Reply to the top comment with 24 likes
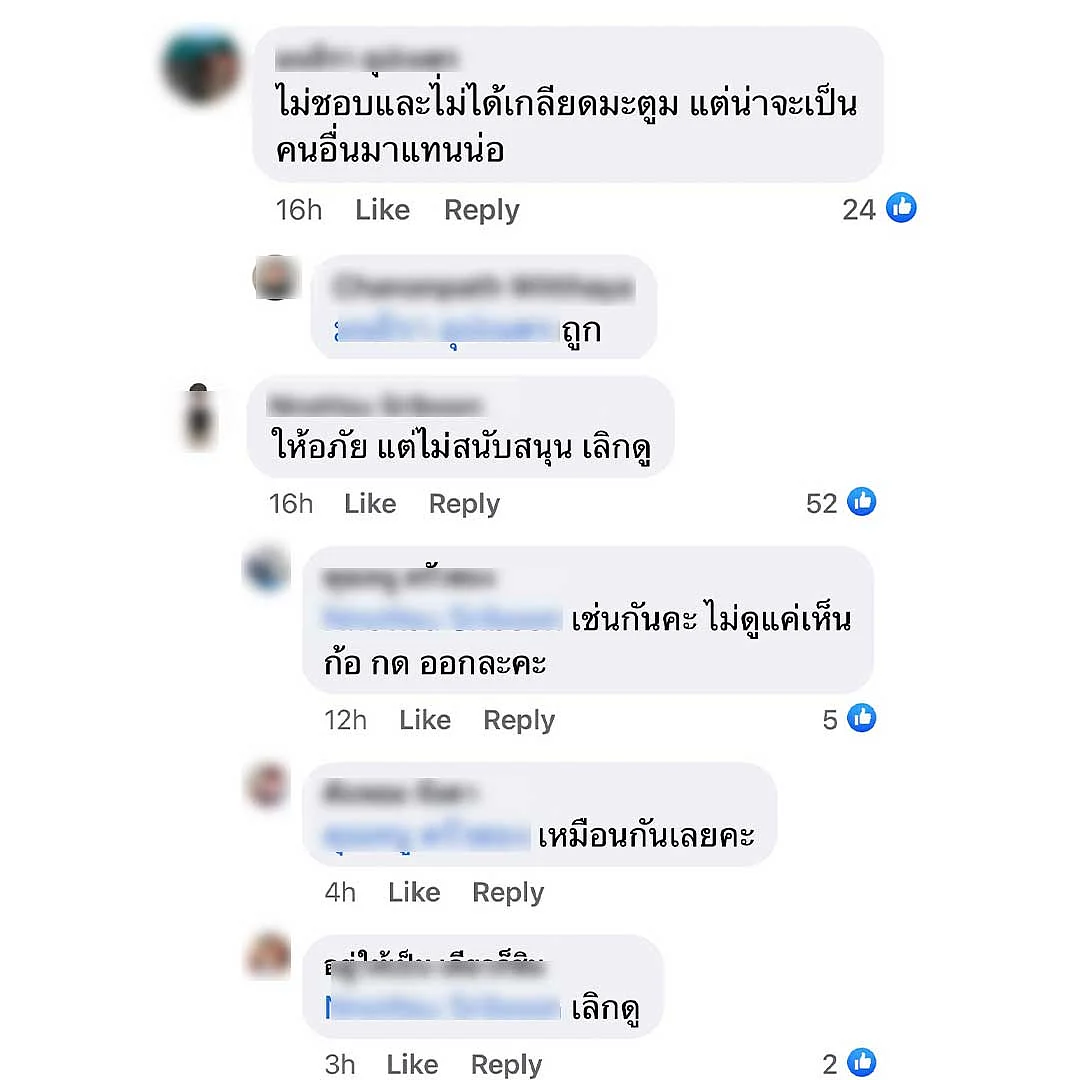 coord(481,210)
